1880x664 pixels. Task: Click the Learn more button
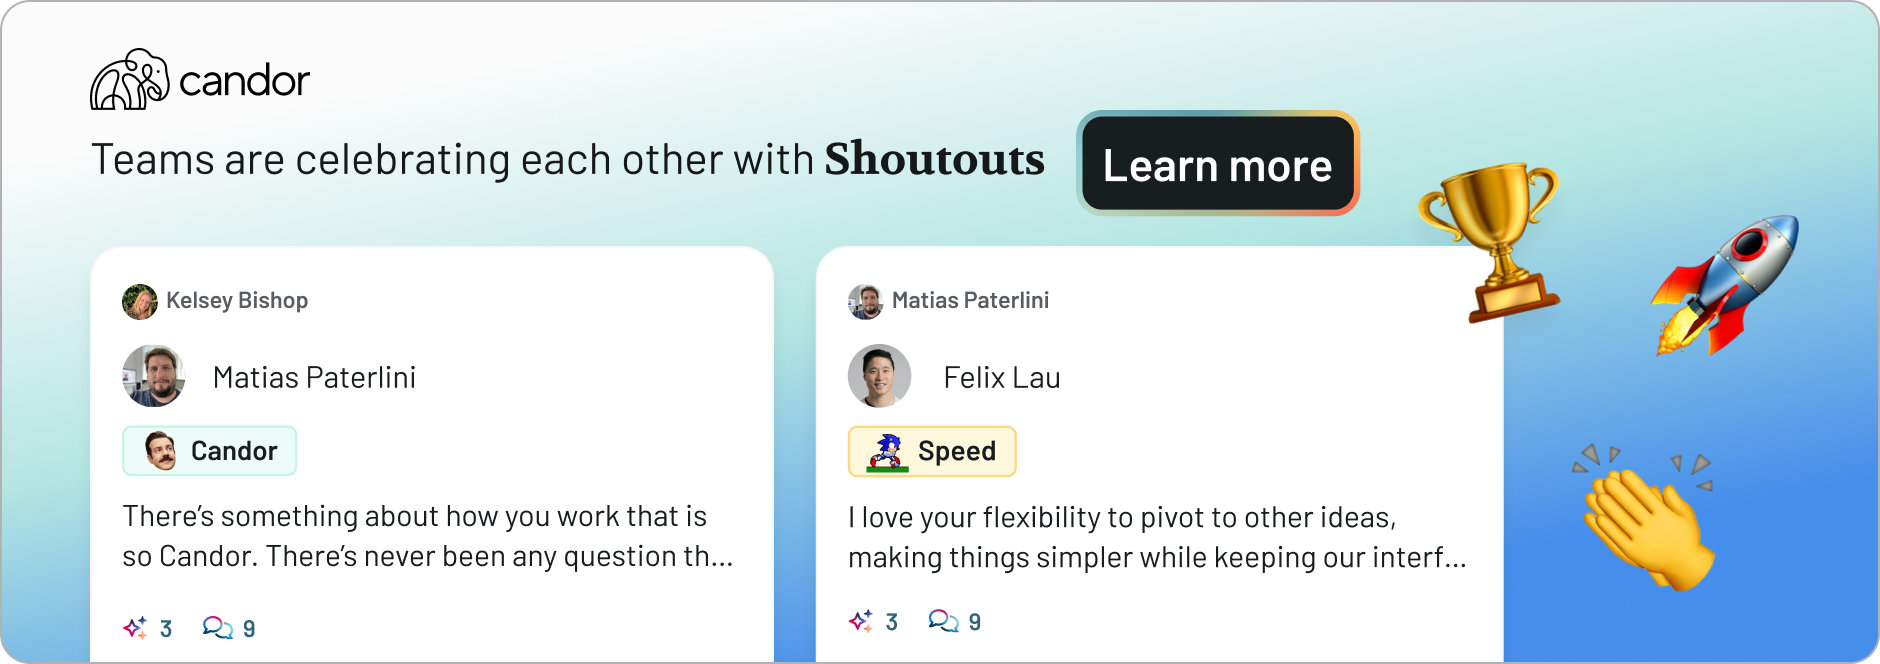point(1219,165)
